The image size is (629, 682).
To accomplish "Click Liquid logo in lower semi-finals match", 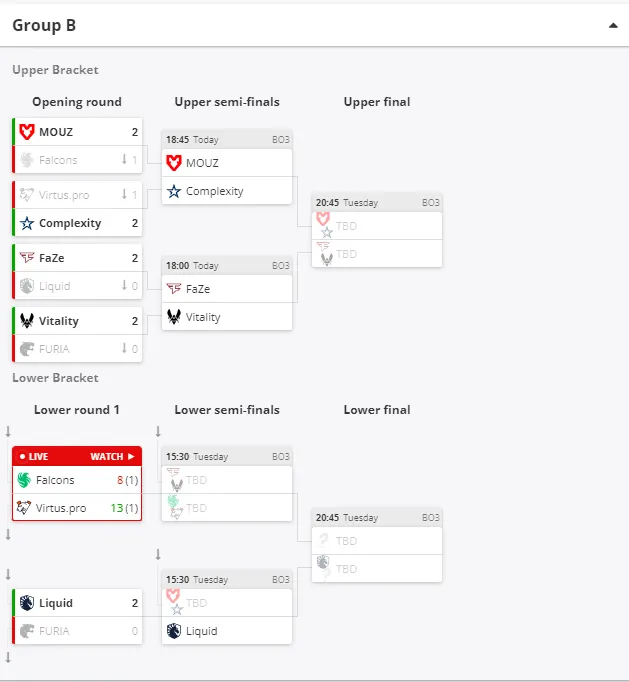I will [x=174, y=631].
